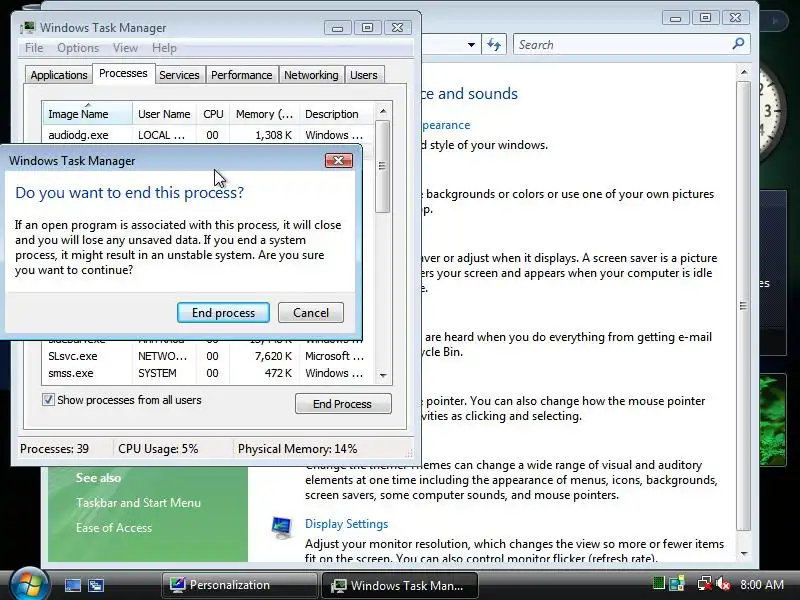This screenshot has width=800, height=600.
Task: Maximize the Windows Task Manager window
Action: tap(367, 28)
